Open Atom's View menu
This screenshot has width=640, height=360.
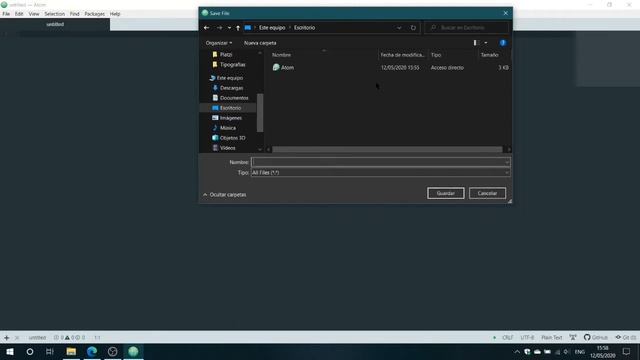click(x=34, y=14)
